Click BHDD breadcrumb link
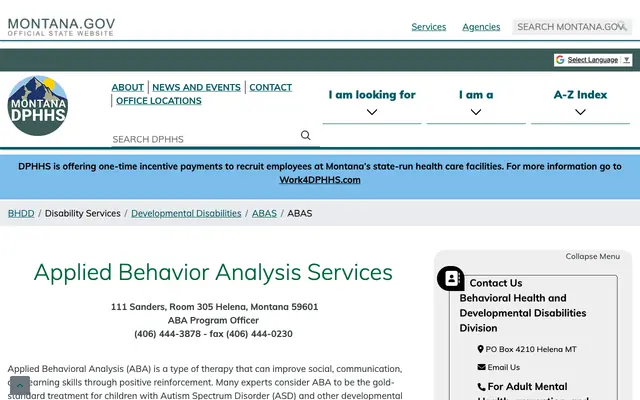The image size is (640, 400). click(x=21, y=213)
